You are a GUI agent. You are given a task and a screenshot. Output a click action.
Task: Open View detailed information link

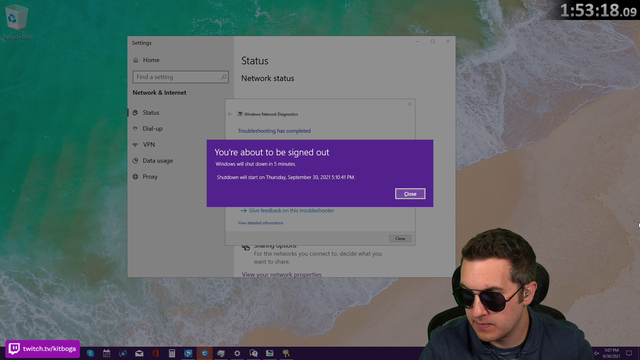tap(260, 223)
